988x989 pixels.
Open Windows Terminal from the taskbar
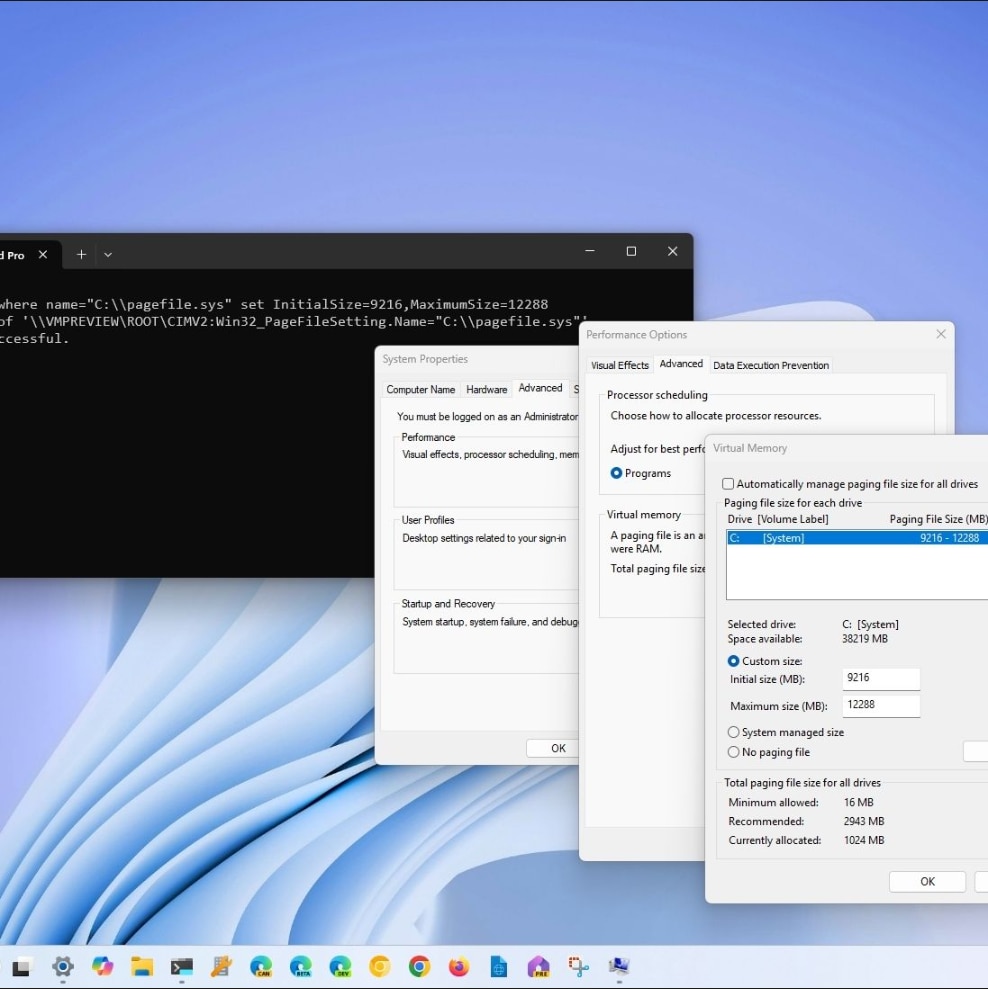(181, 967)
